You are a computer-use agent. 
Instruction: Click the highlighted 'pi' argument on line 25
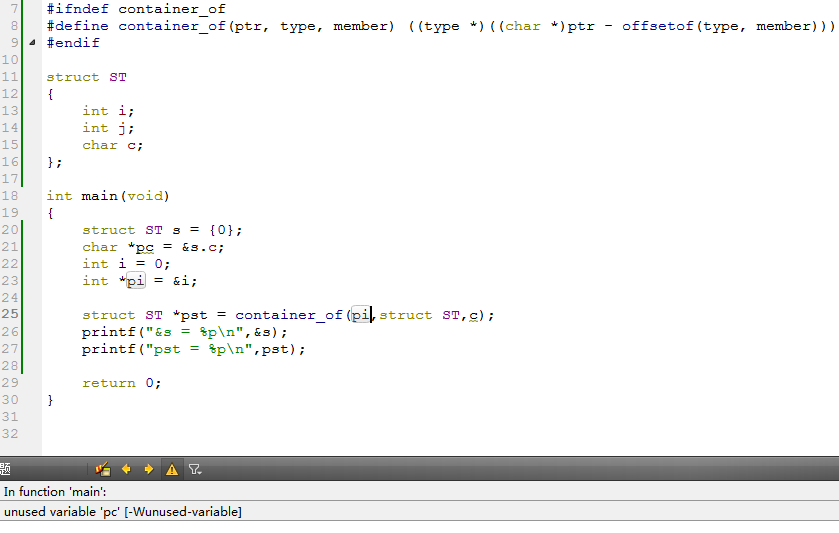(361, 315)
